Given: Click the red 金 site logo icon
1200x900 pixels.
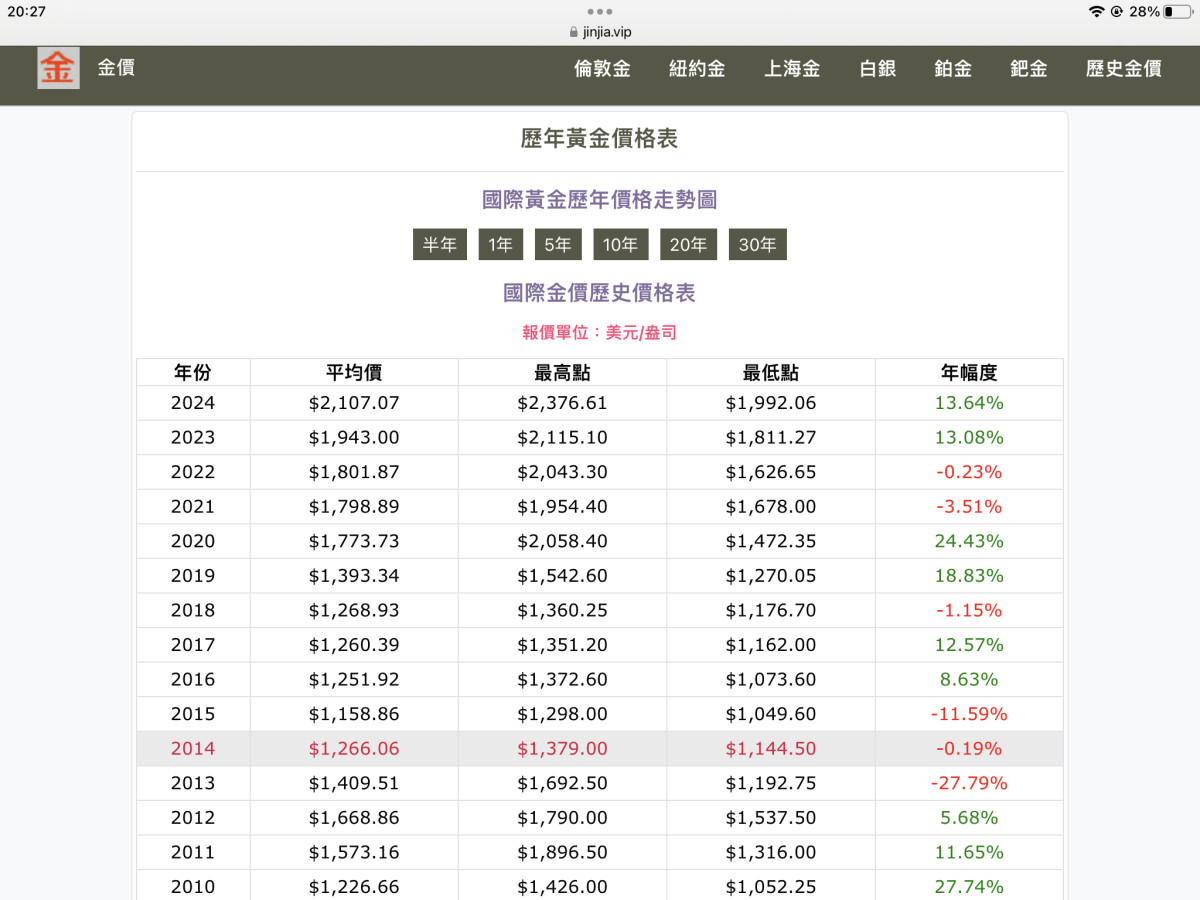Looking at the screenshot, I should tap(58, 68).
